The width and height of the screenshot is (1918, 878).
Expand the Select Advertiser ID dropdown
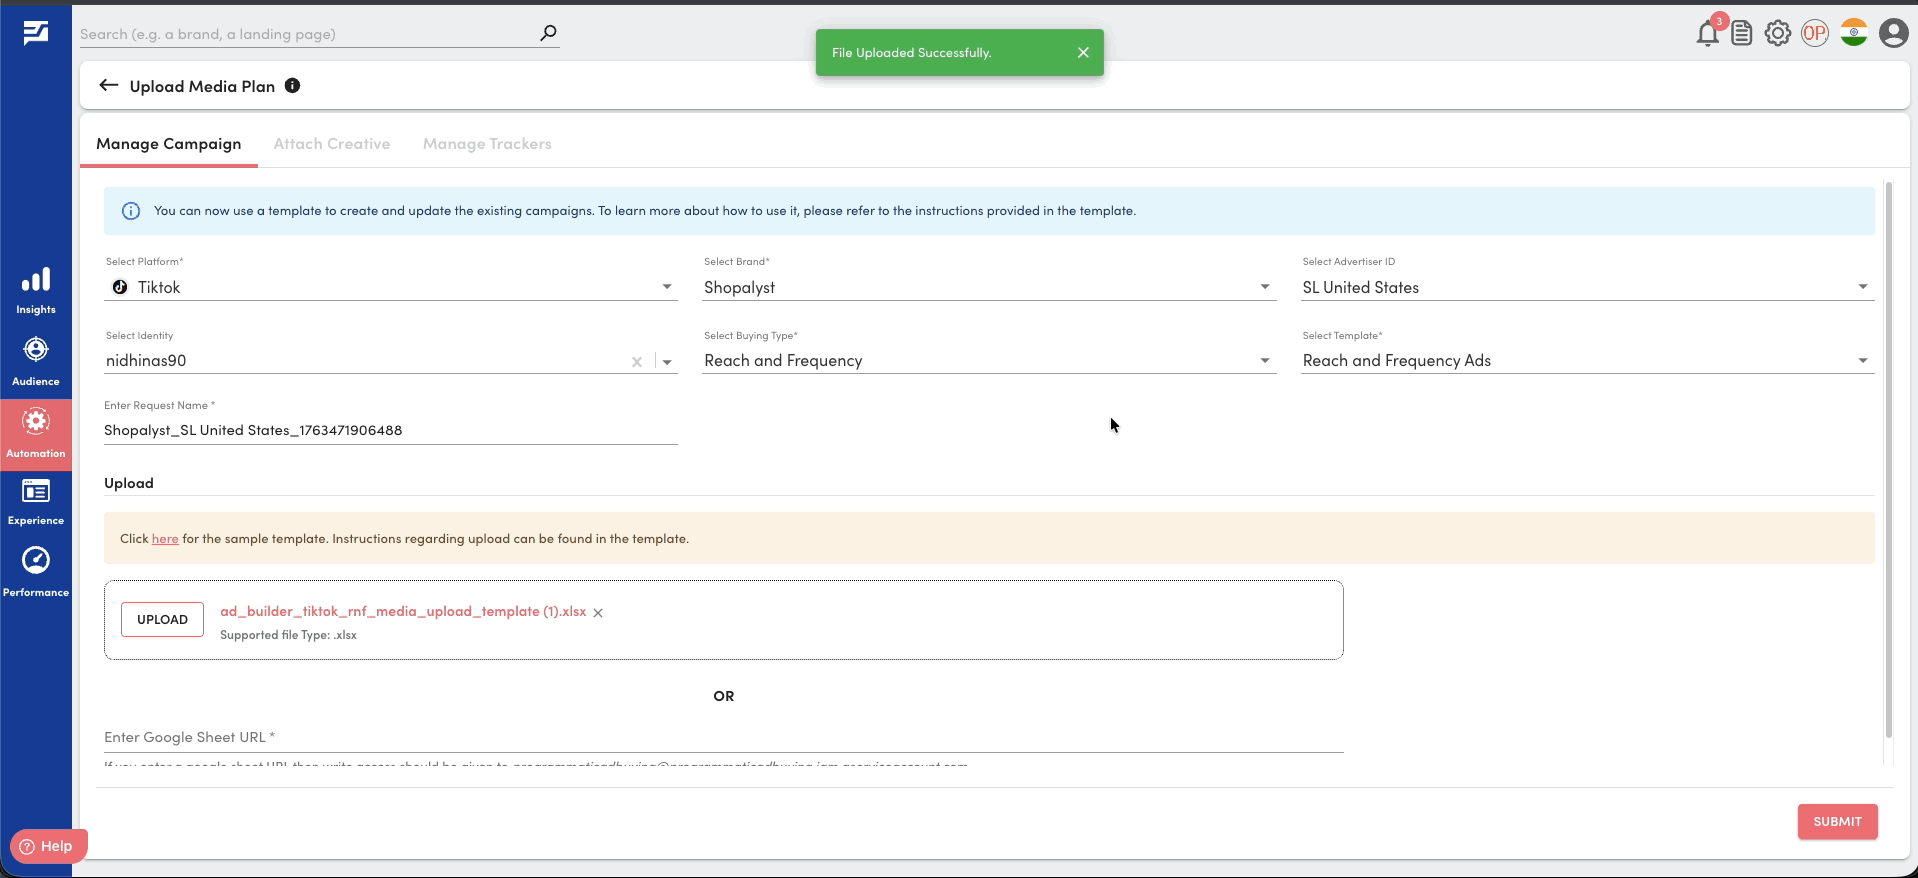[x=1863, y=287]
